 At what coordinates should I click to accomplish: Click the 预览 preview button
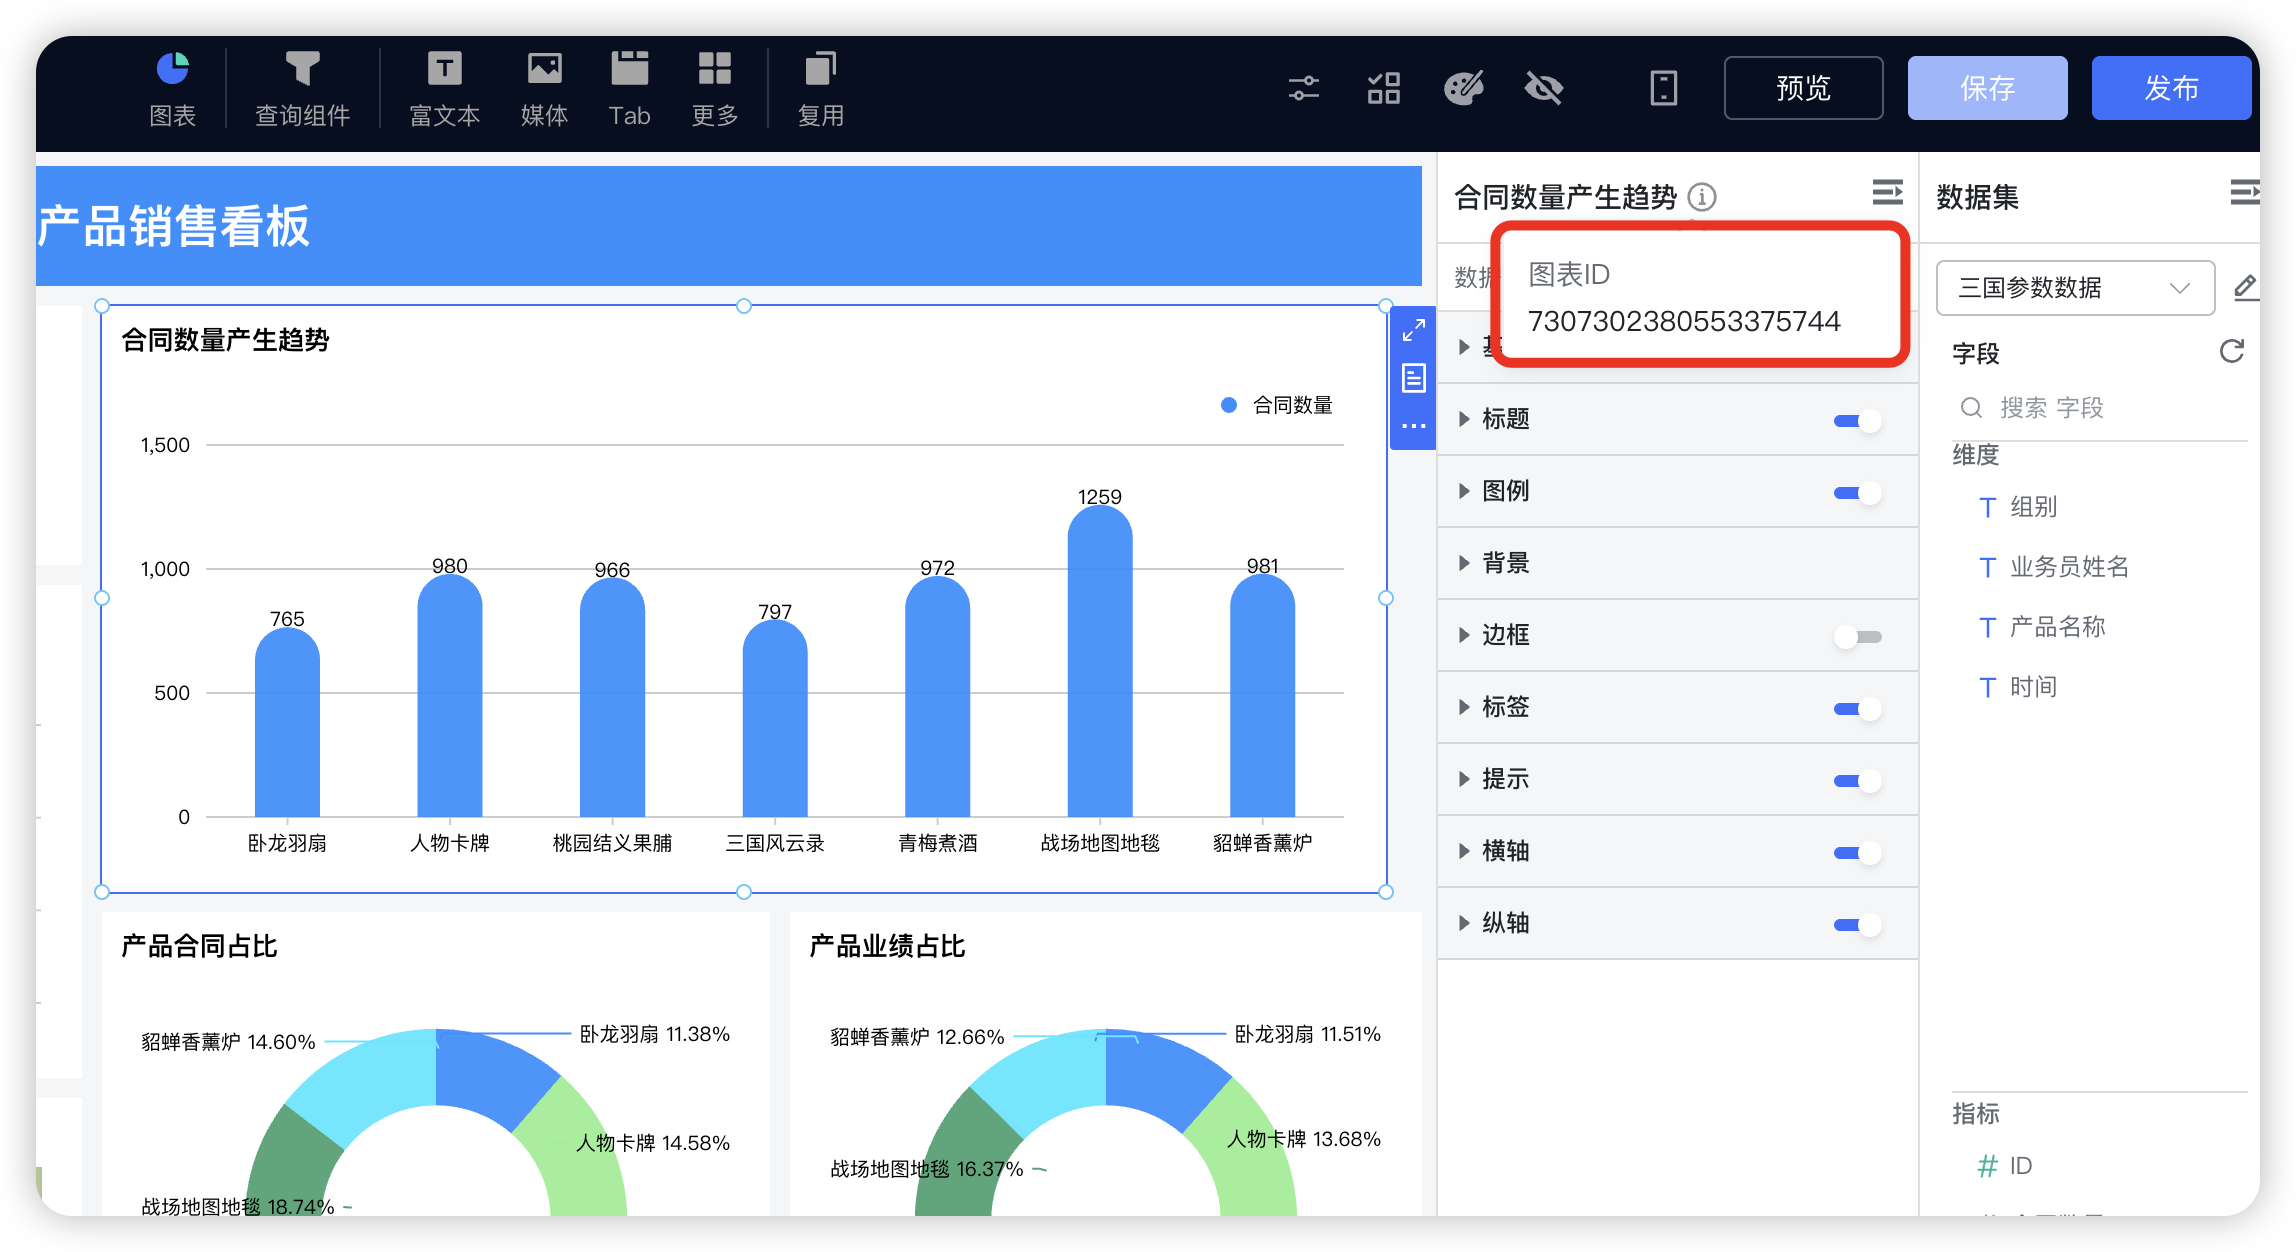tap(1802, 88)
